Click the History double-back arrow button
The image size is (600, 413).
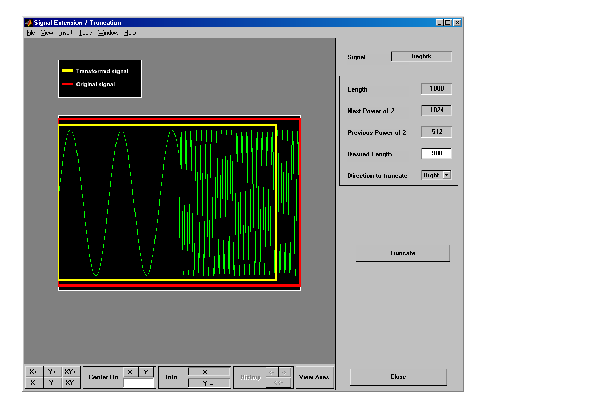point(278,383)
